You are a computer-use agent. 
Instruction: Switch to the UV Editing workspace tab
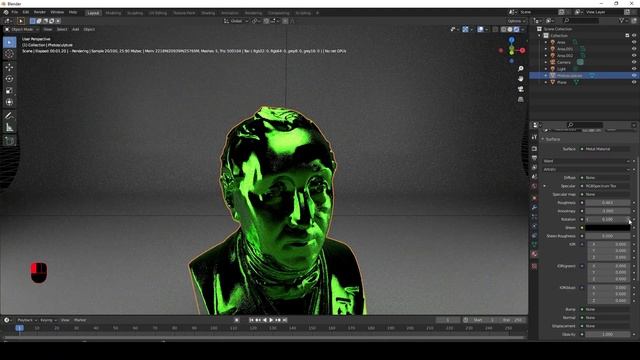pyautogui.click(x=158, y=13)
